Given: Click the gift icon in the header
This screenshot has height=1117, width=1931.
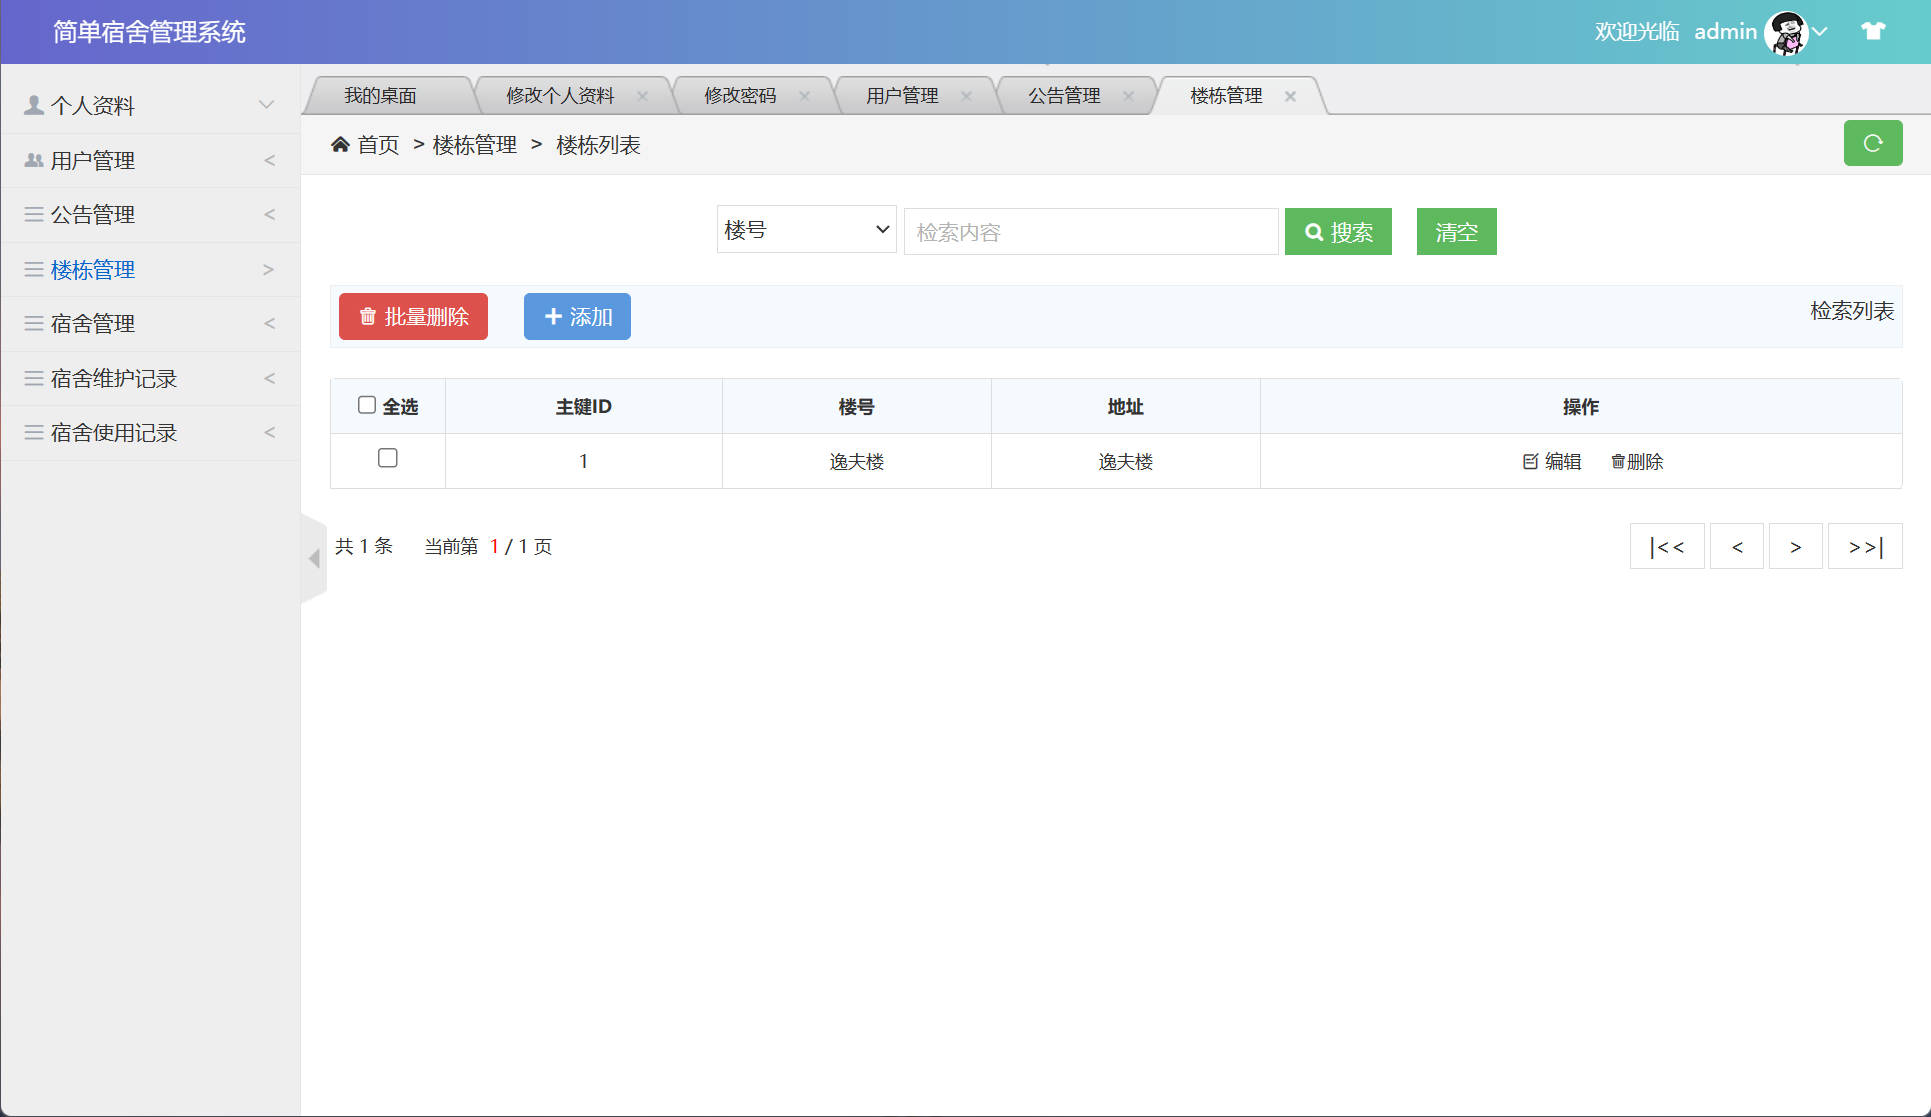Looking at the screenshot, I should (x=1872, y=31).
